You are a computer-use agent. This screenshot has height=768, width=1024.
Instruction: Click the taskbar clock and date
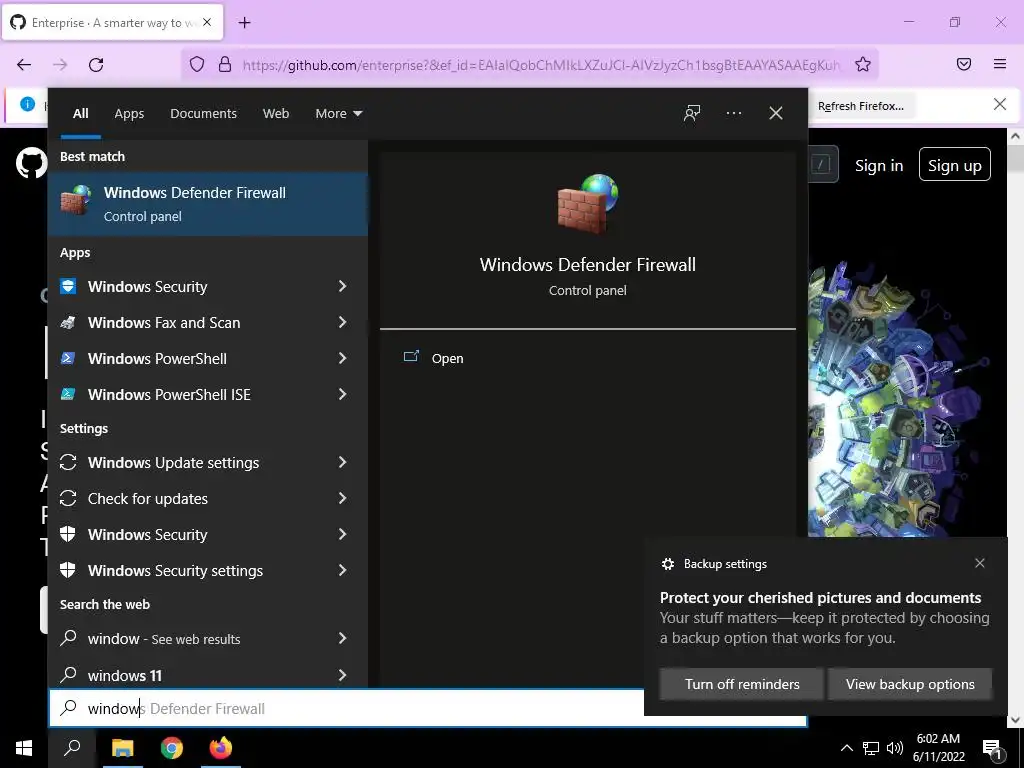pyautogui.click(x=938, y=748)
